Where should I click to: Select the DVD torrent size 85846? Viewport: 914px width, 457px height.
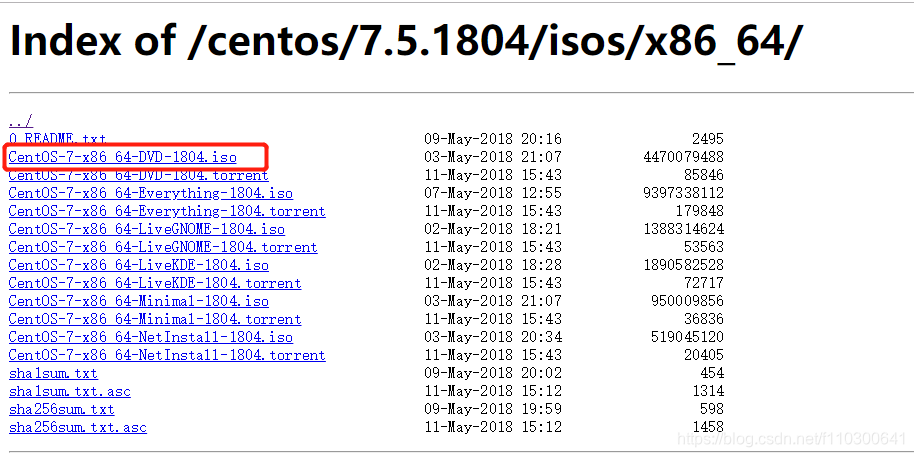coord(704,175)
